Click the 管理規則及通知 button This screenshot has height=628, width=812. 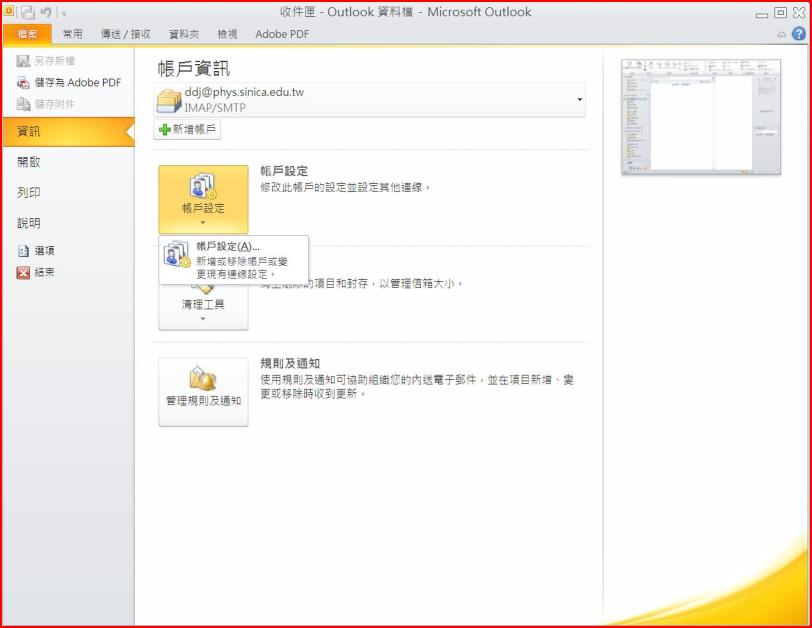click(203, 392)
